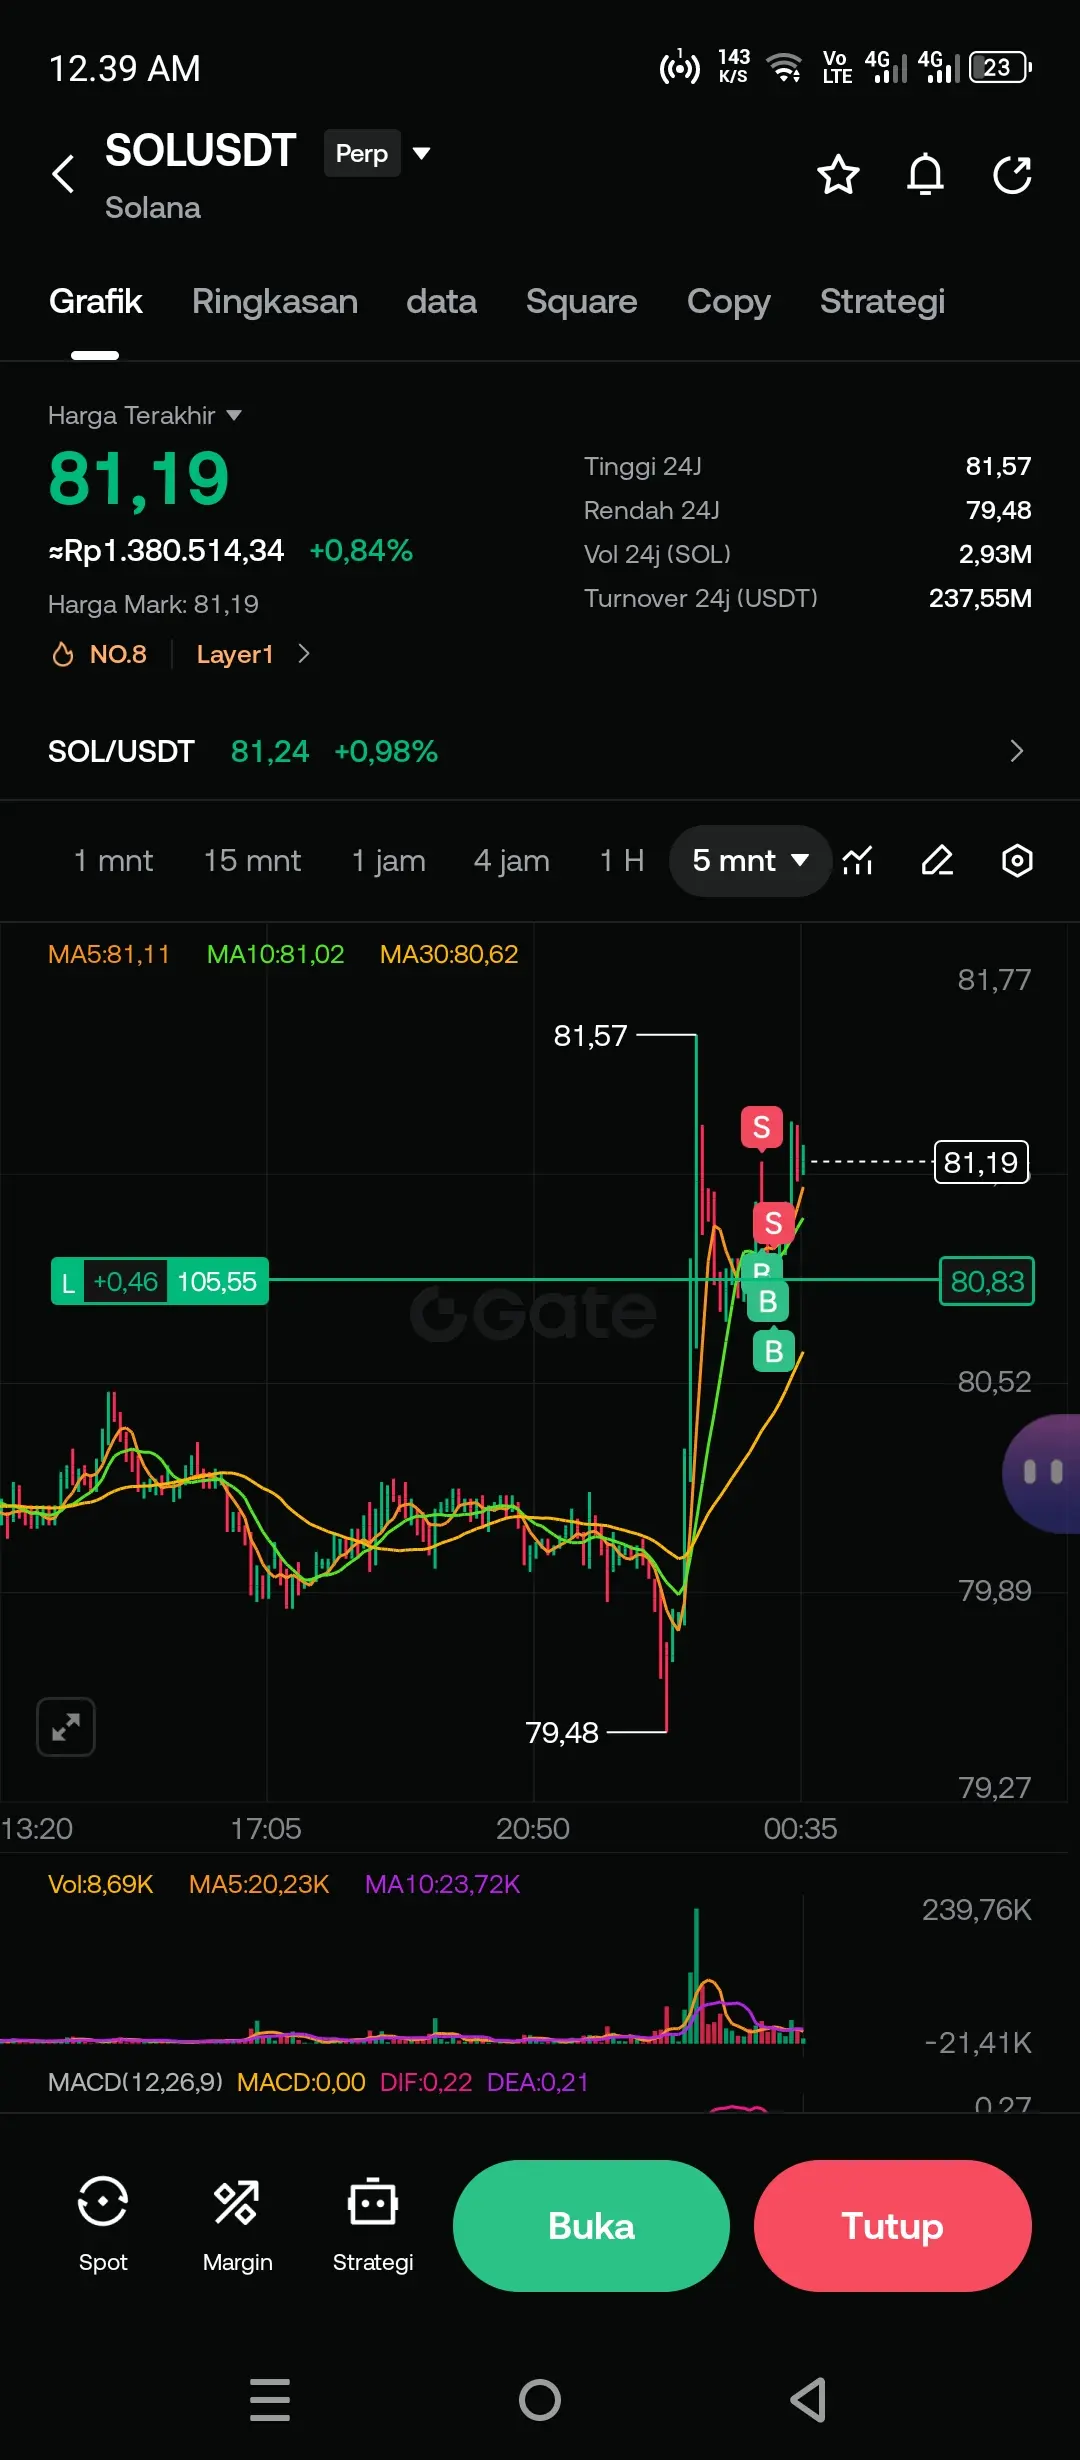This screenshot has height=2460, width=1080.
Task: Open the 5 mnt timeframe dropdown
Action: click(x=750, y=860)
